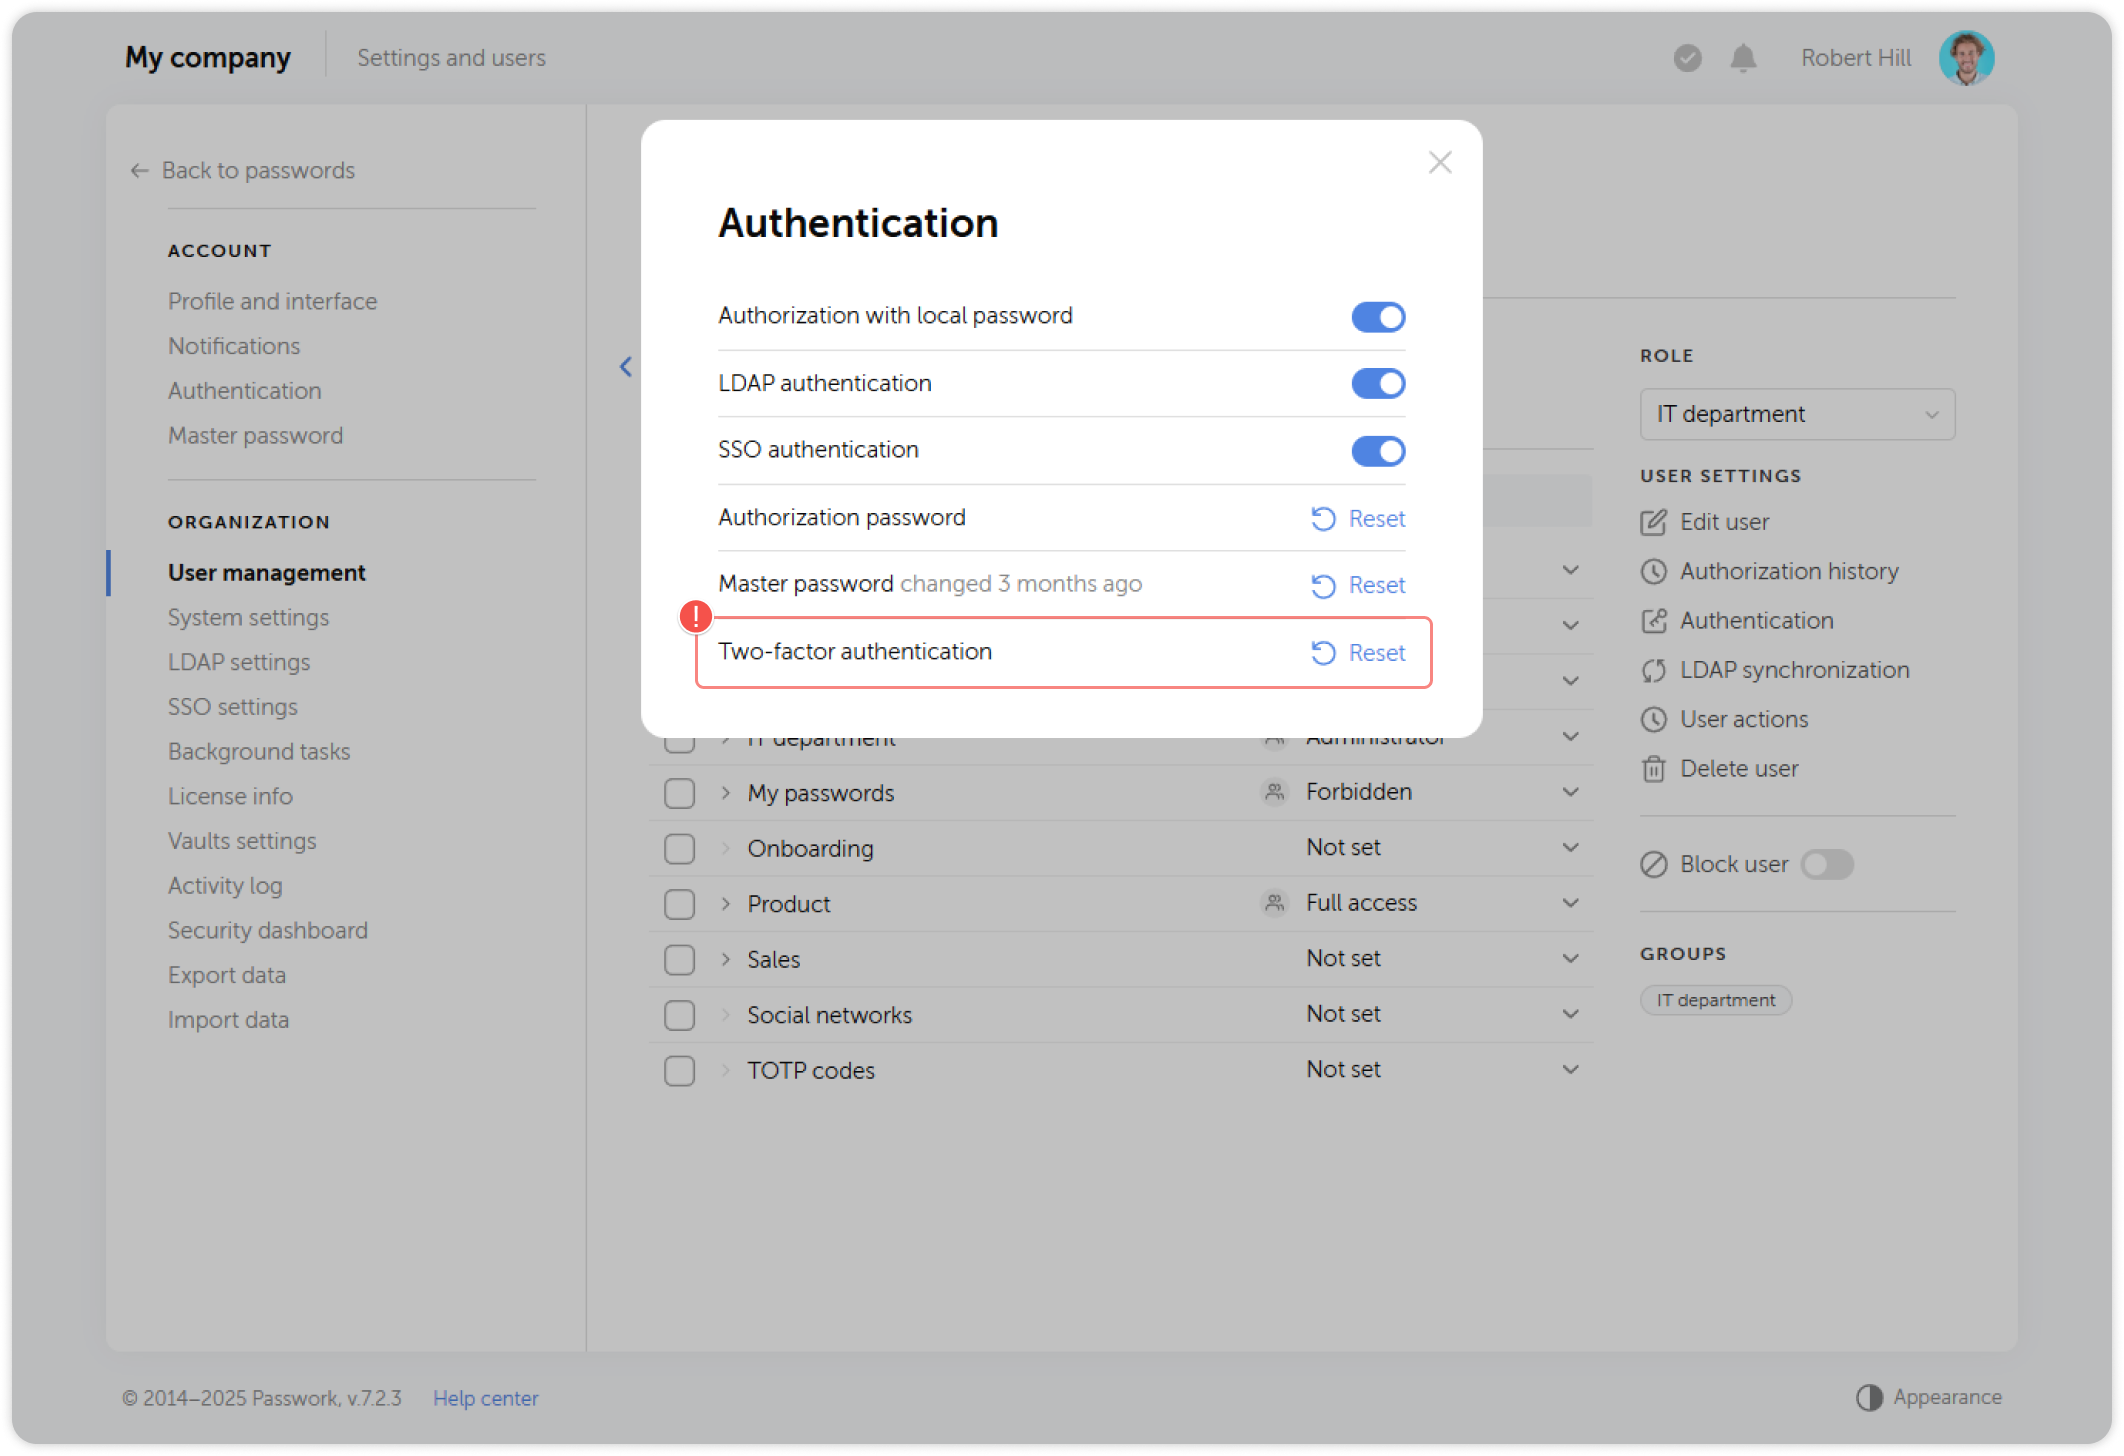Open Authorization history for the user

1789,571
